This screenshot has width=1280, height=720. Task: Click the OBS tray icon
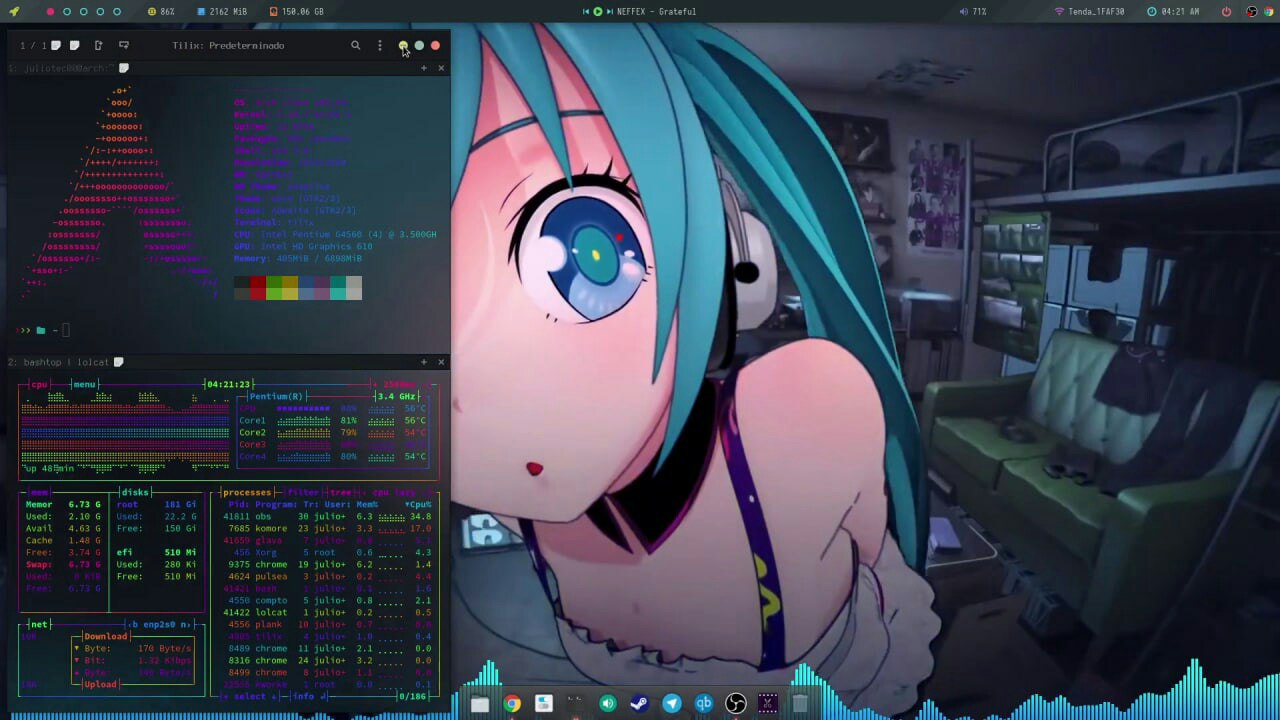(x=1252, y=12)
